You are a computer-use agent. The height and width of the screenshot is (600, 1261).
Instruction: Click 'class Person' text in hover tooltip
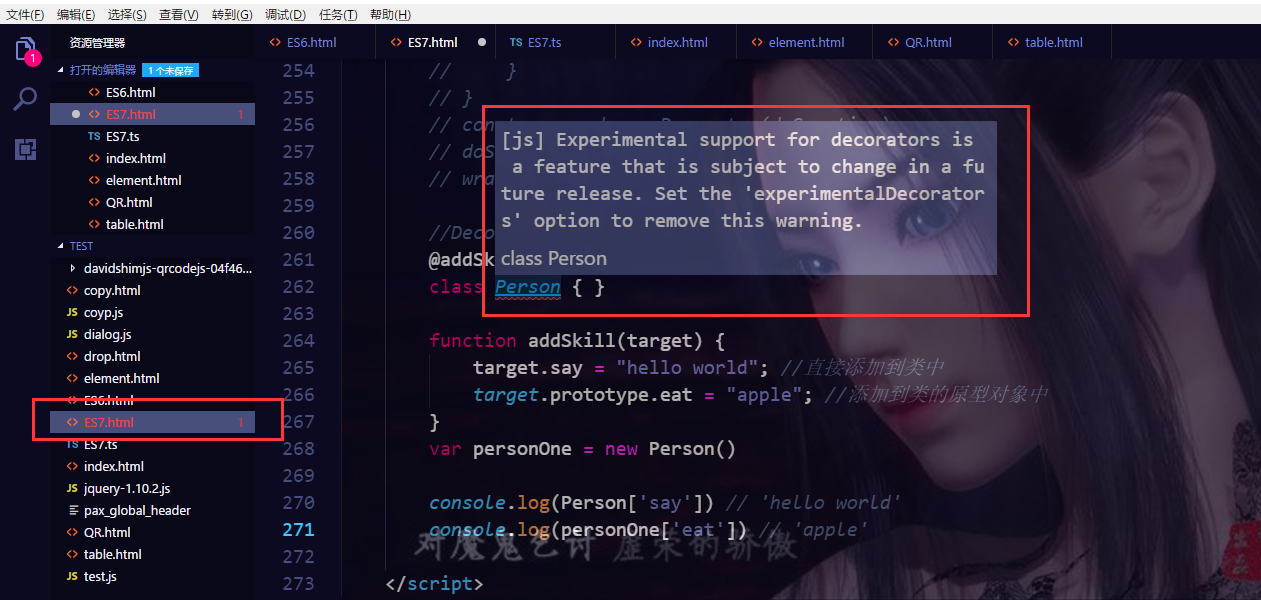(x=554, y=258)
